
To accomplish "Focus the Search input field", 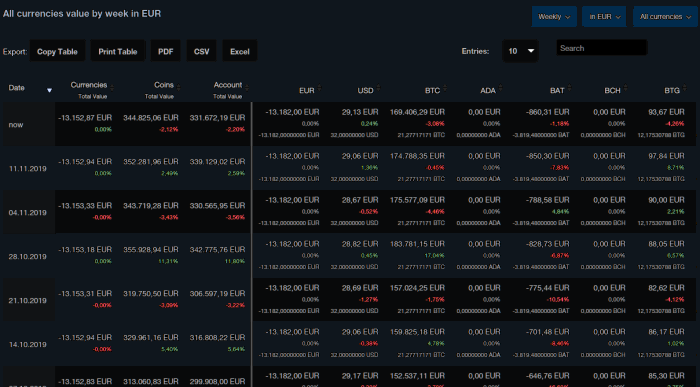I will coord(601,48).
